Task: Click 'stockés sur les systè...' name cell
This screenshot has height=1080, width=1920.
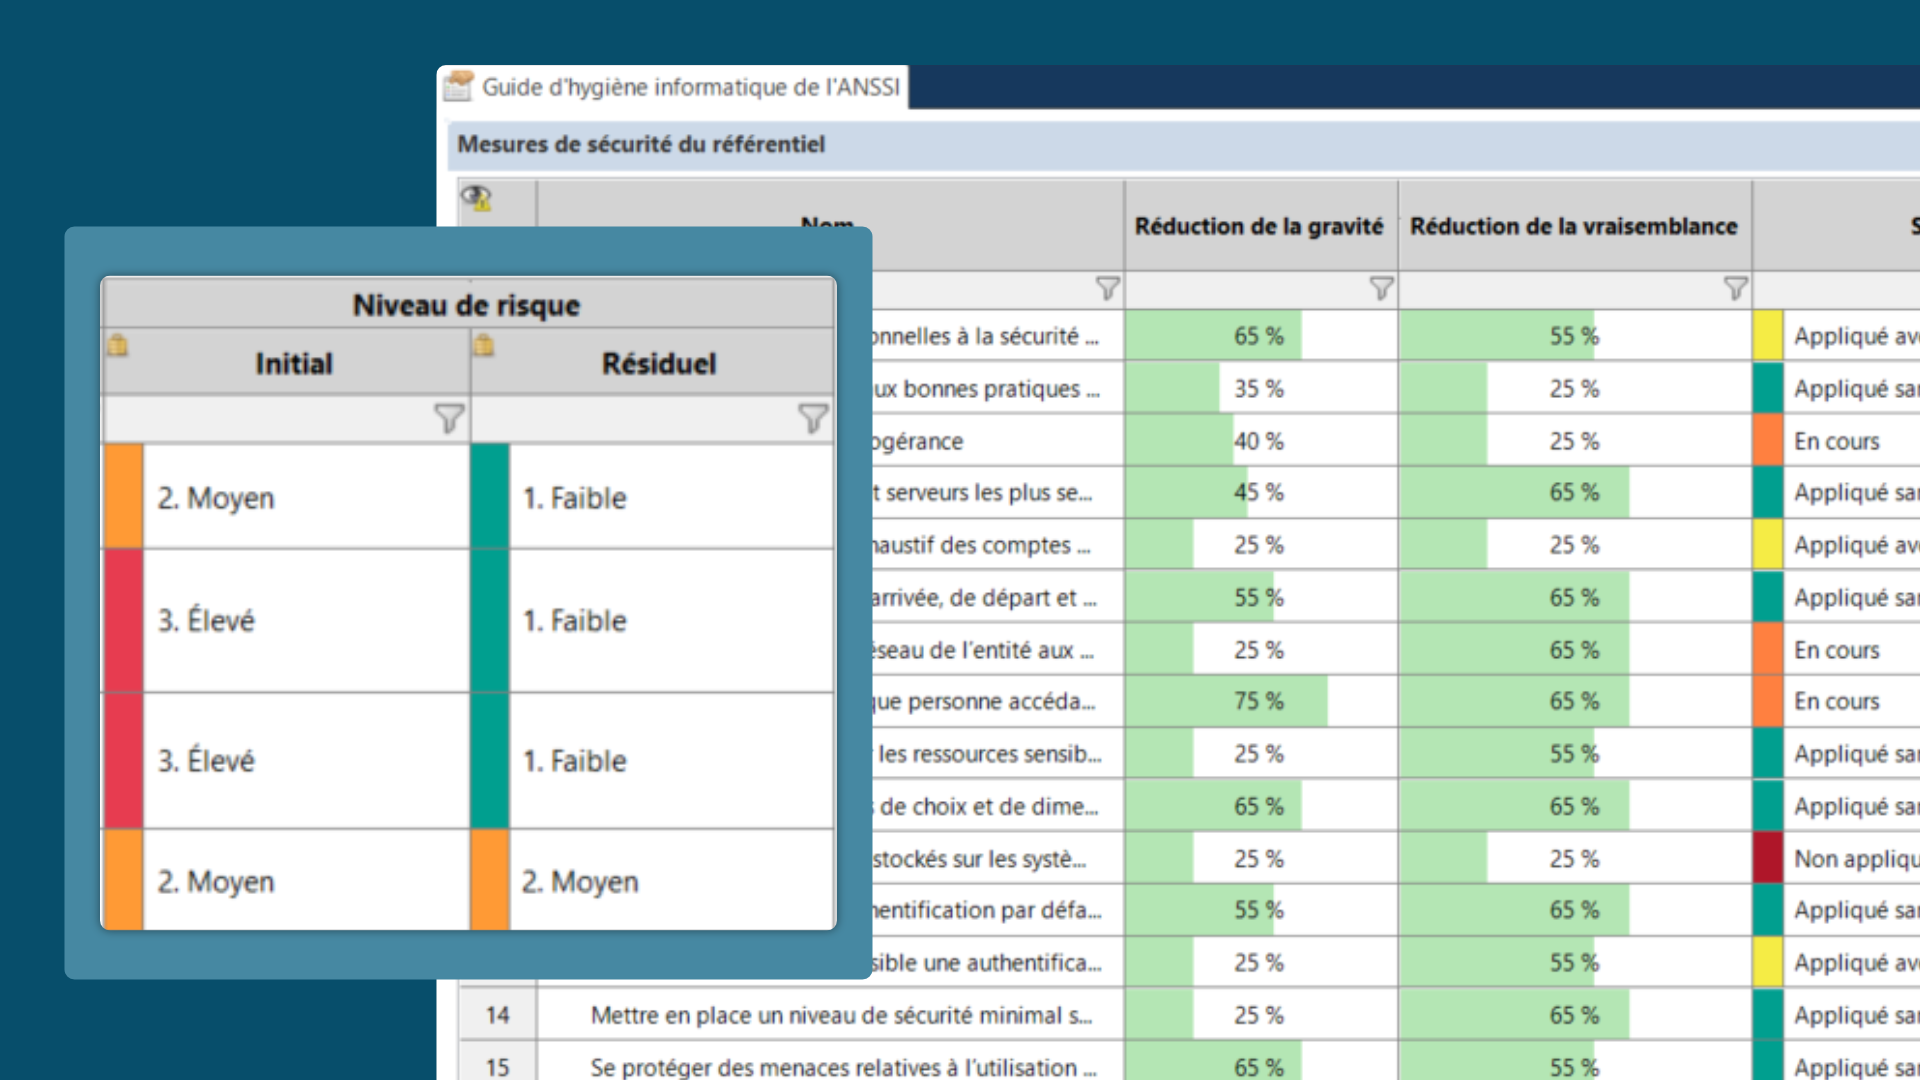Action: pyautogui.click(x=996, y=859)
